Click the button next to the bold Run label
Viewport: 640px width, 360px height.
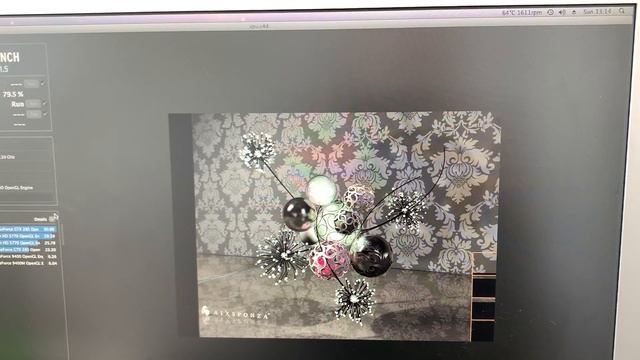33,104
